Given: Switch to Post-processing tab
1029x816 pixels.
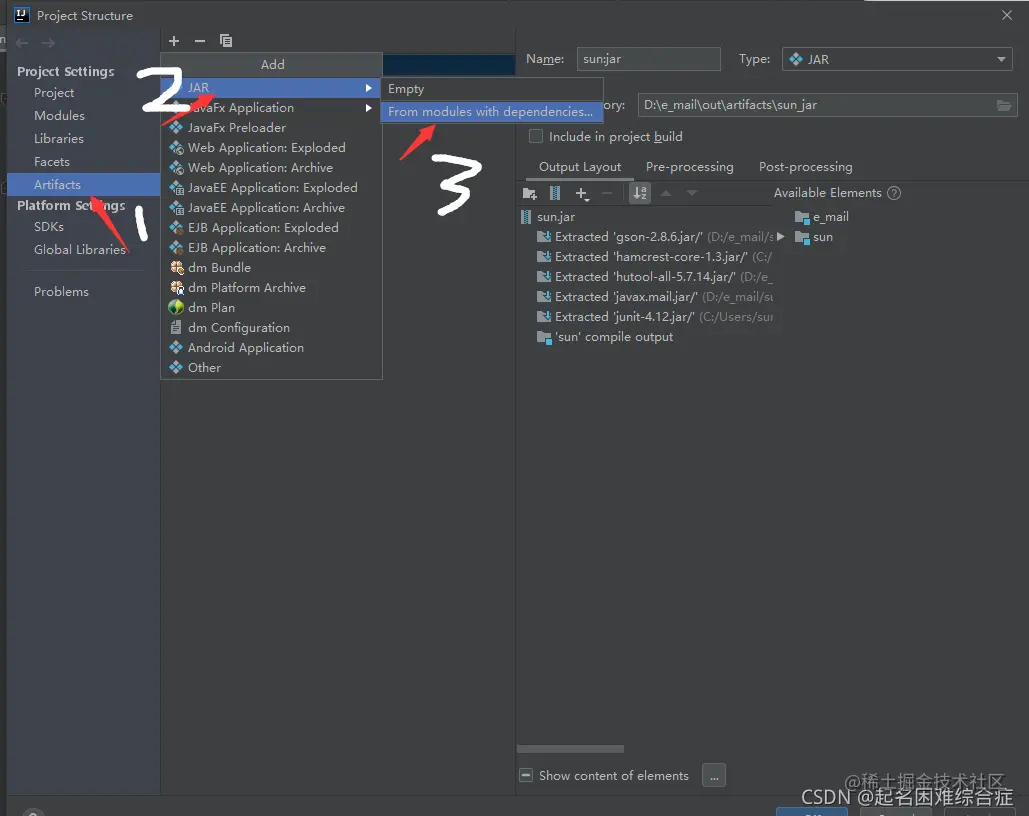Looking at the screenshot, I should (806, 167).
